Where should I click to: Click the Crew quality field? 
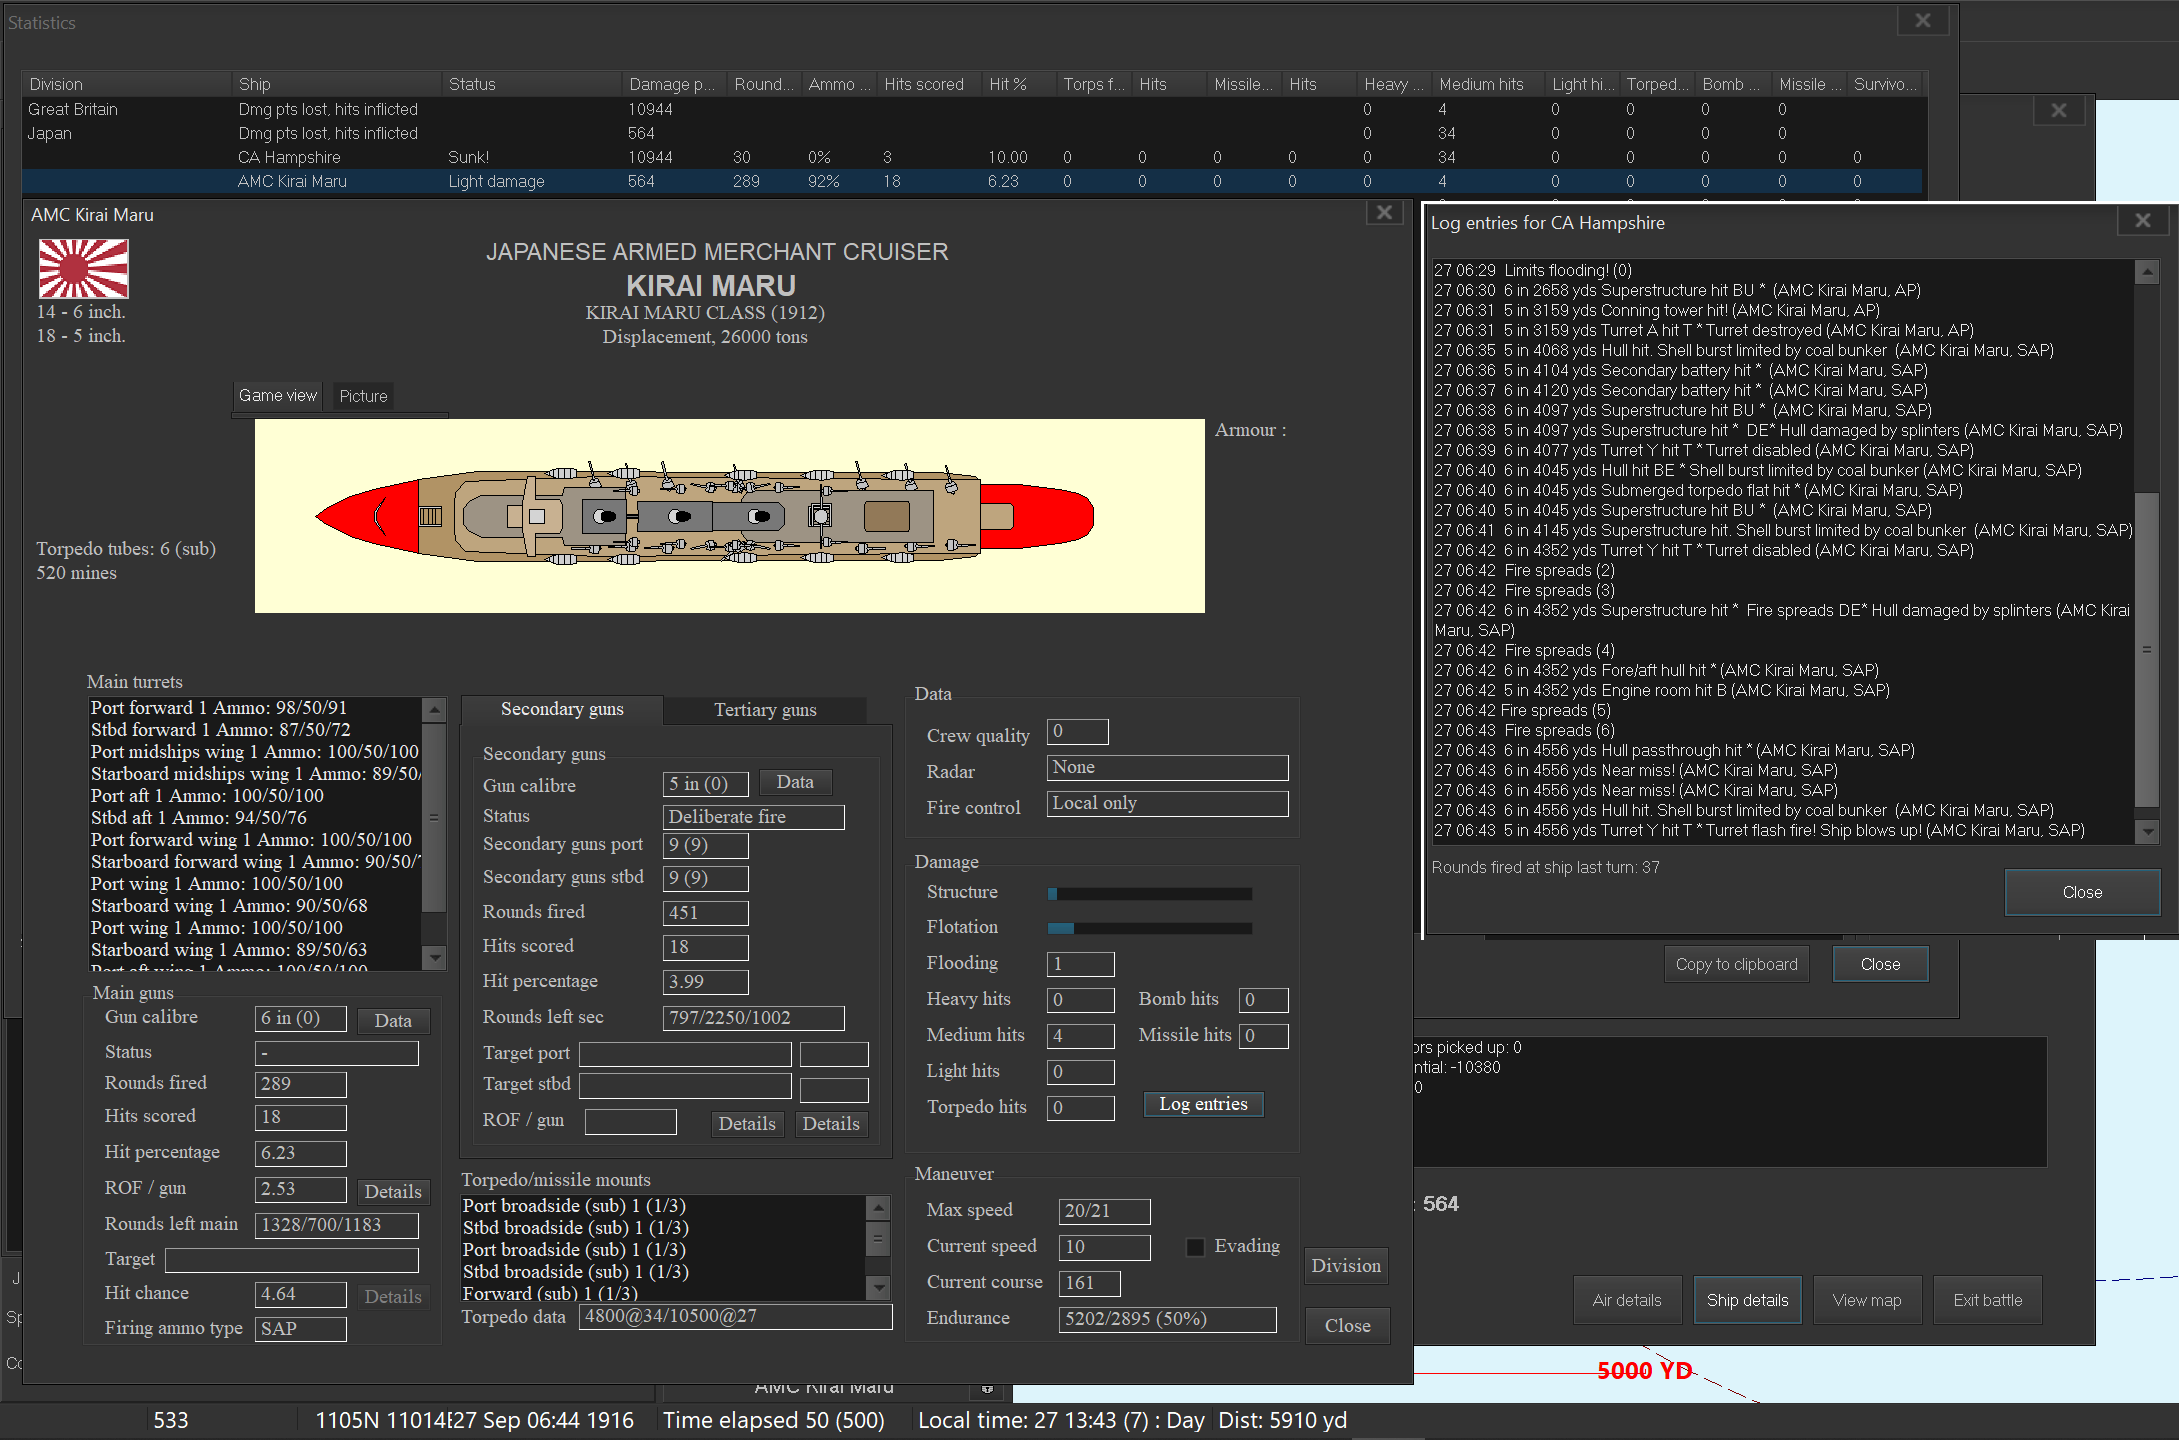click(1077, 732)
